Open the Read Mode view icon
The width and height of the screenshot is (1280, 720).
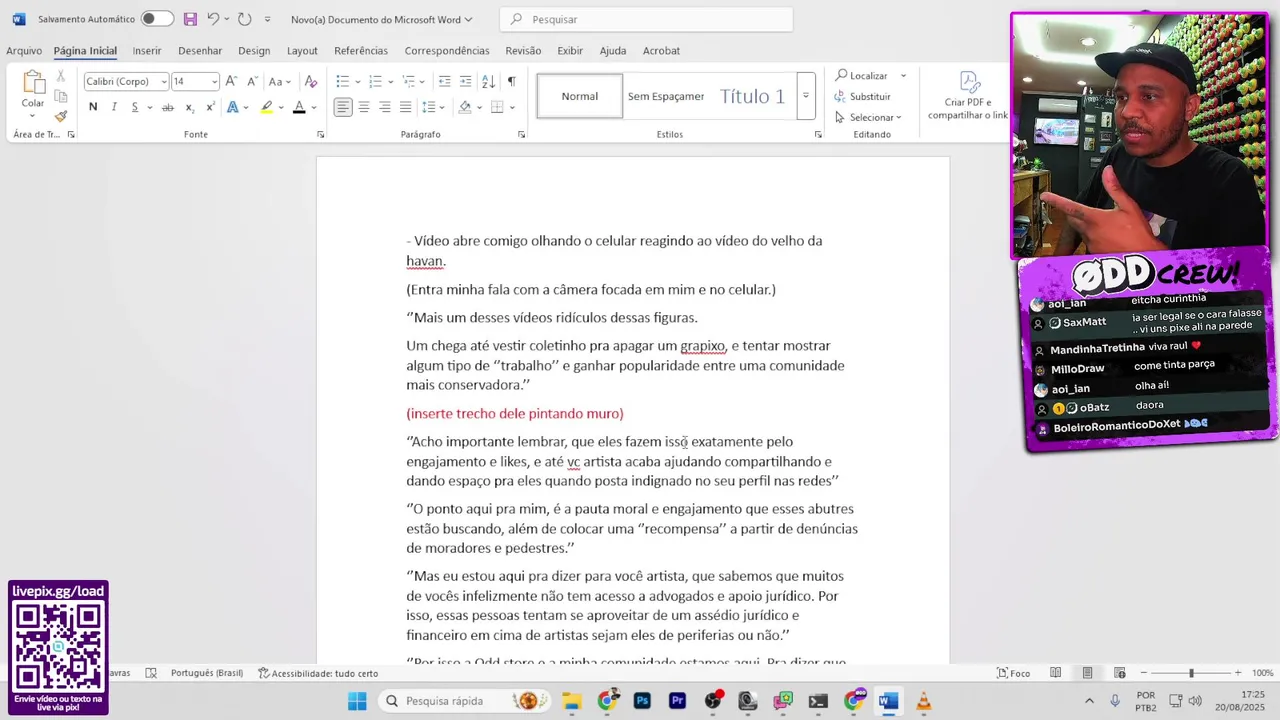(x=1055, y=673)
